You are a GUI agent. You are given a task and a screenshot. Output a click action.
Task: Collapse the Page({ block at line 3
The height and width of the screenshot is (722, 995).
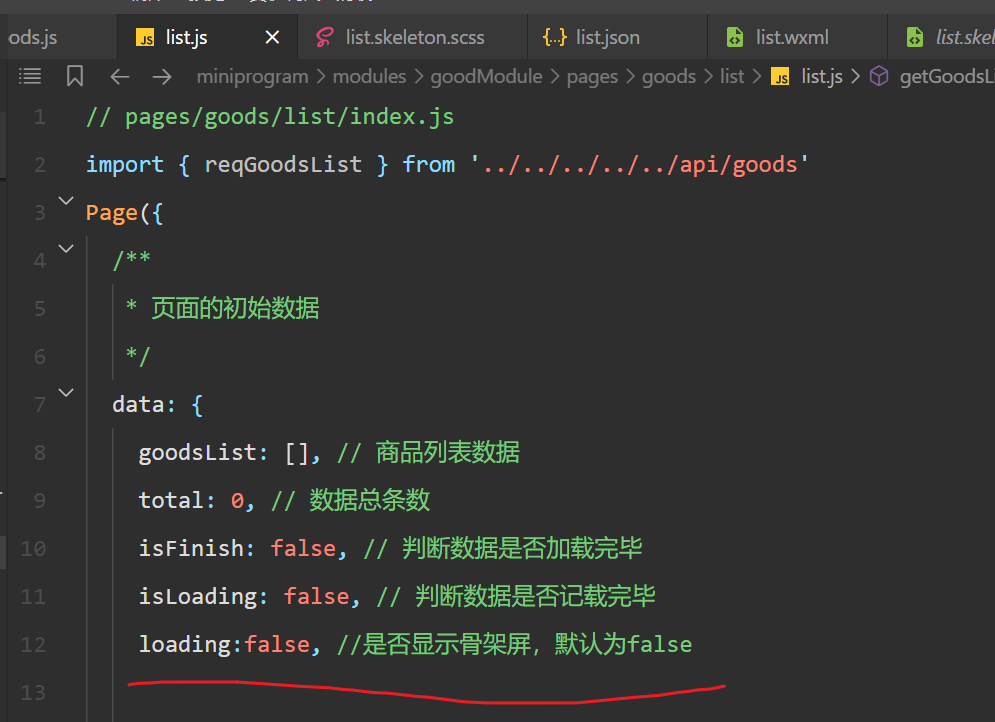pos(66,201)
